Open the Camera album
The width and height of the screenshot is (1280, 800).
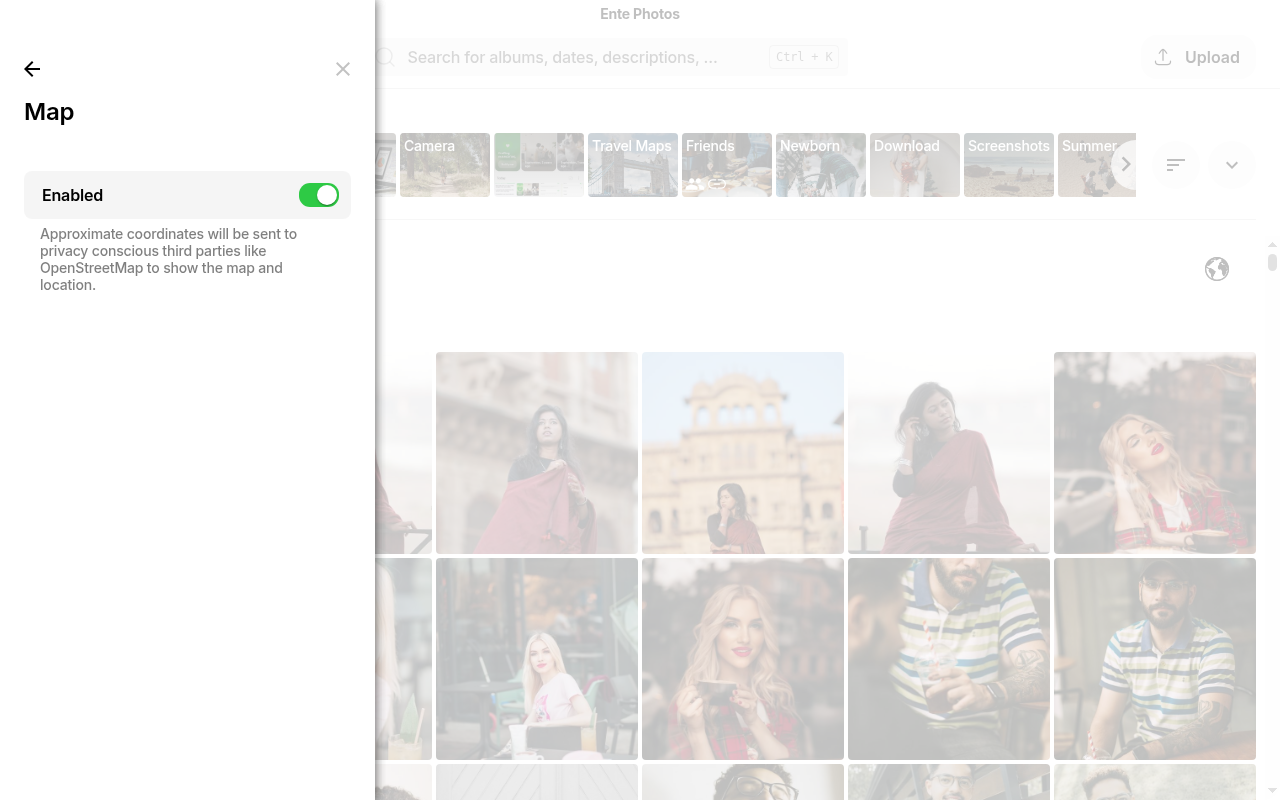(x=445, y=165)
